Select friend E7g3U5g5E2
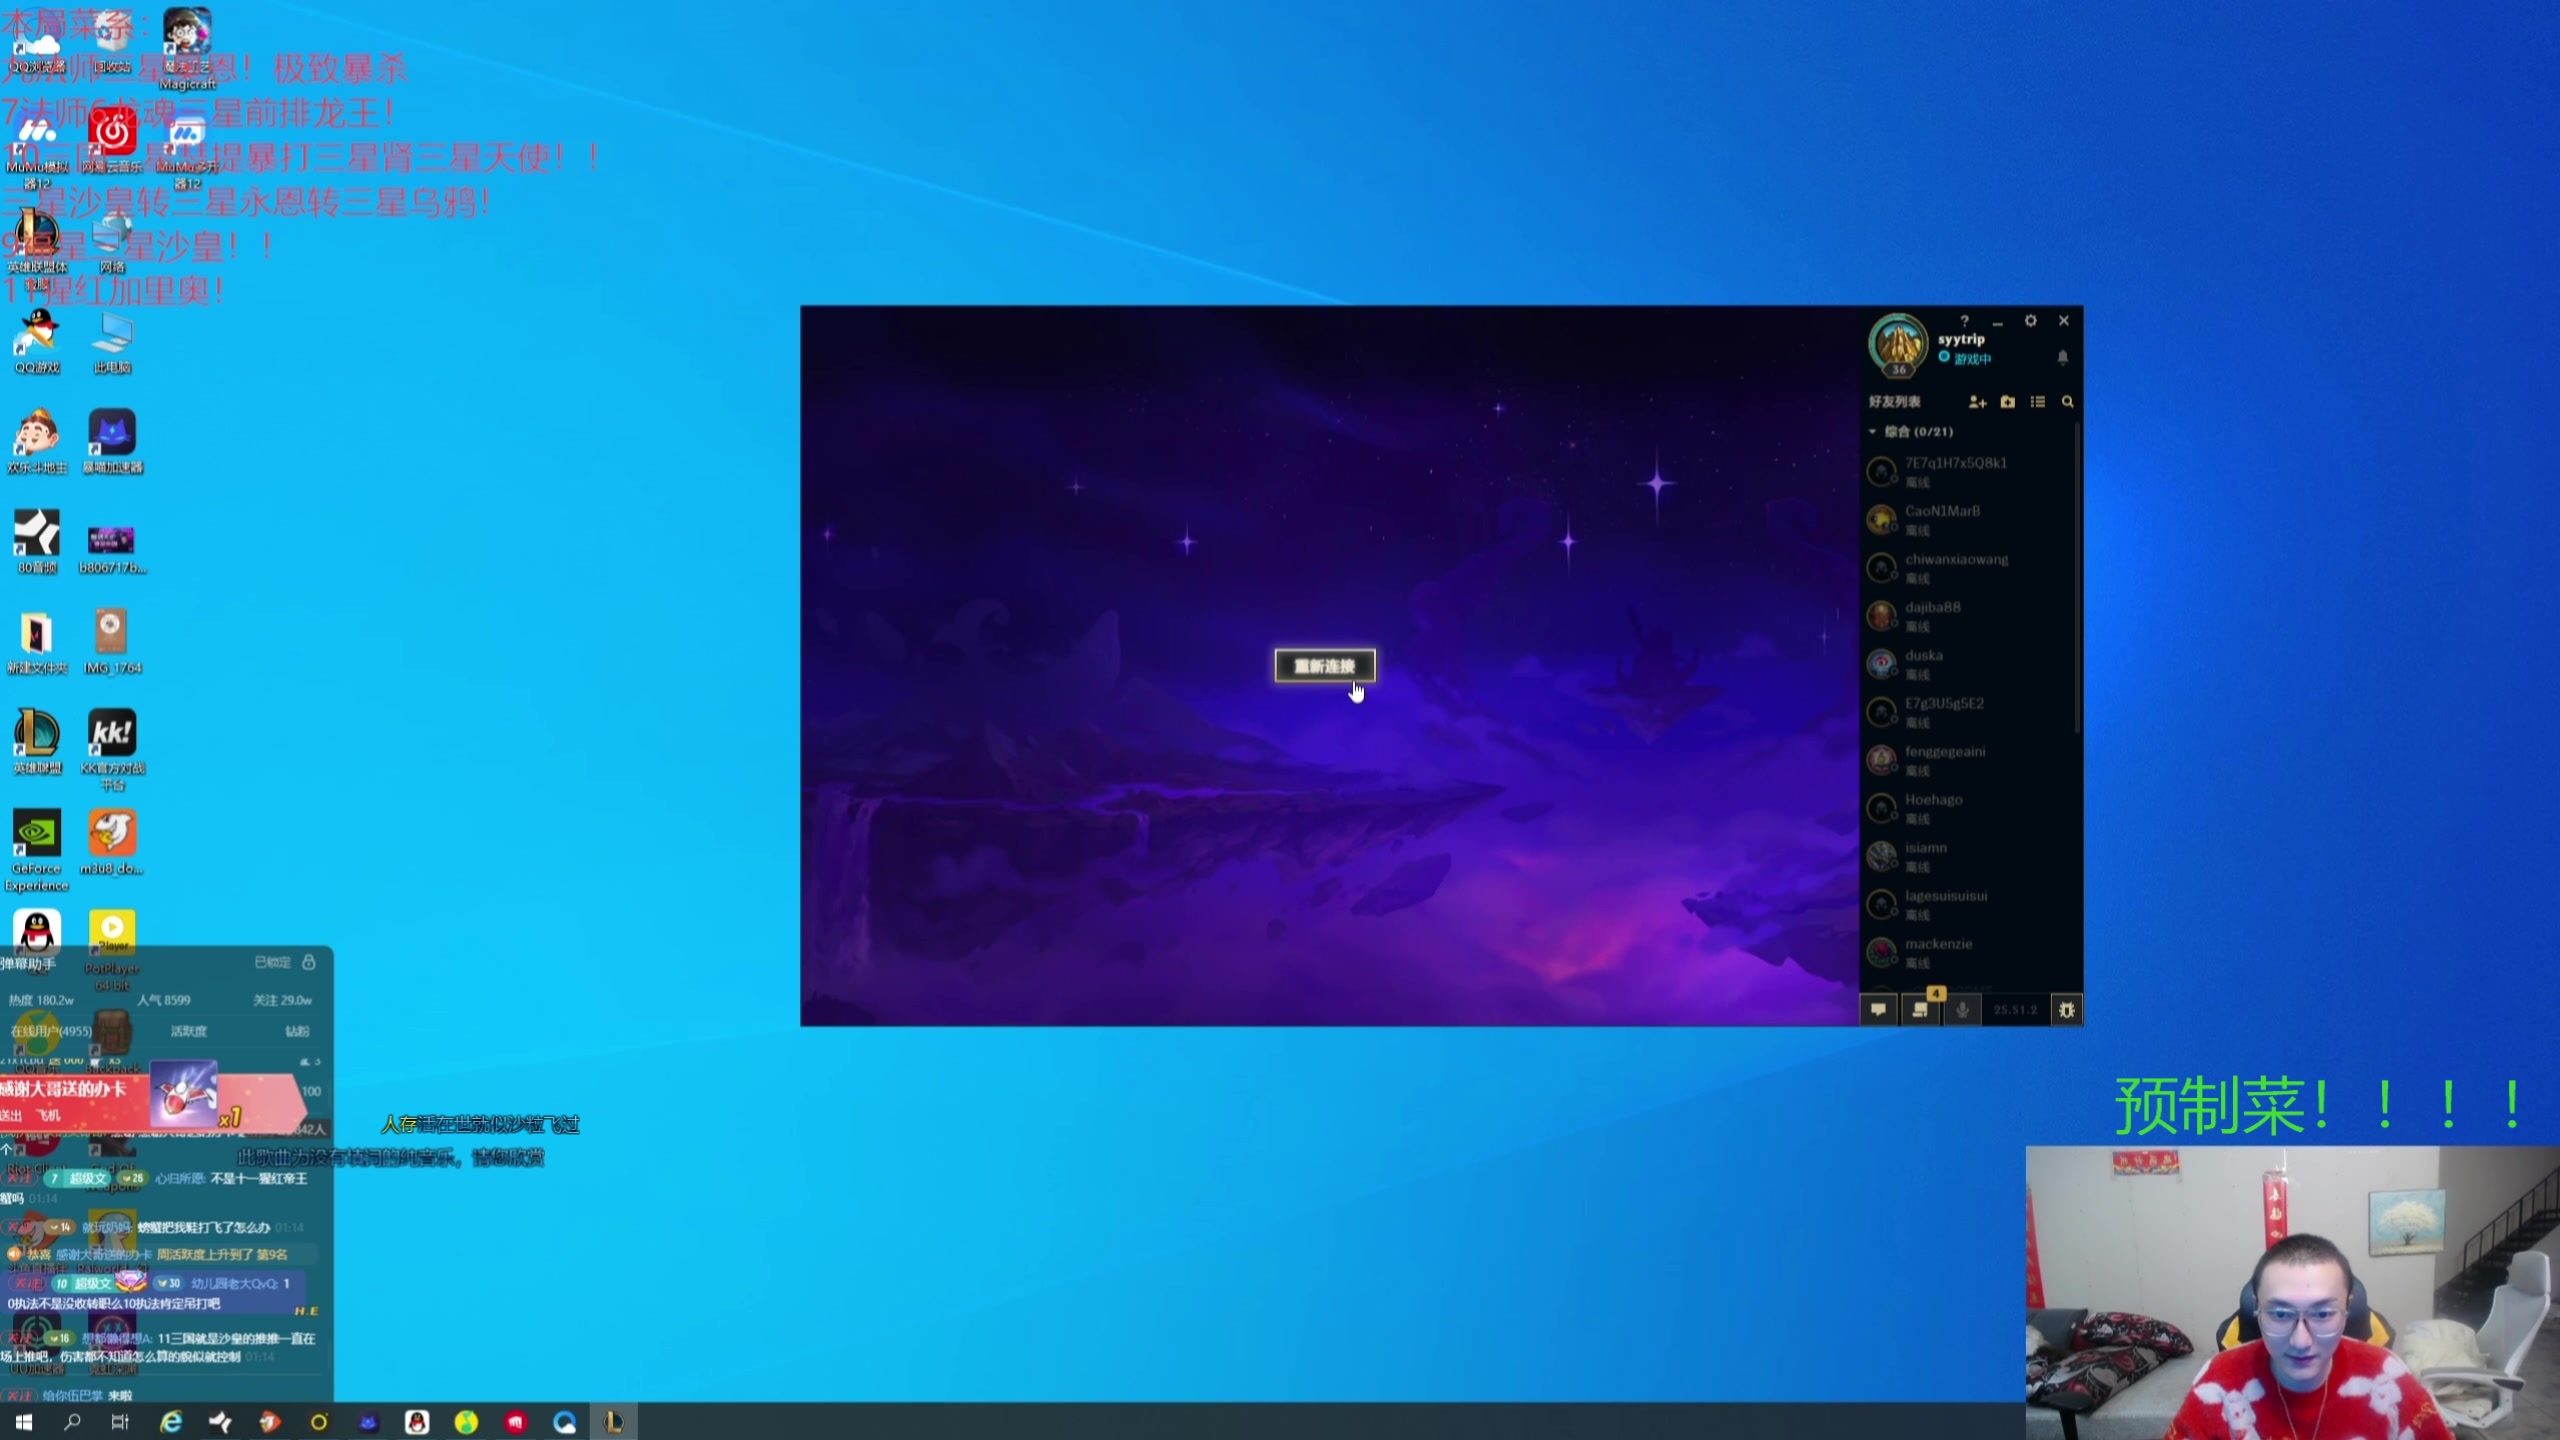2560x1440 pixels. click(x=1966, y=711)
